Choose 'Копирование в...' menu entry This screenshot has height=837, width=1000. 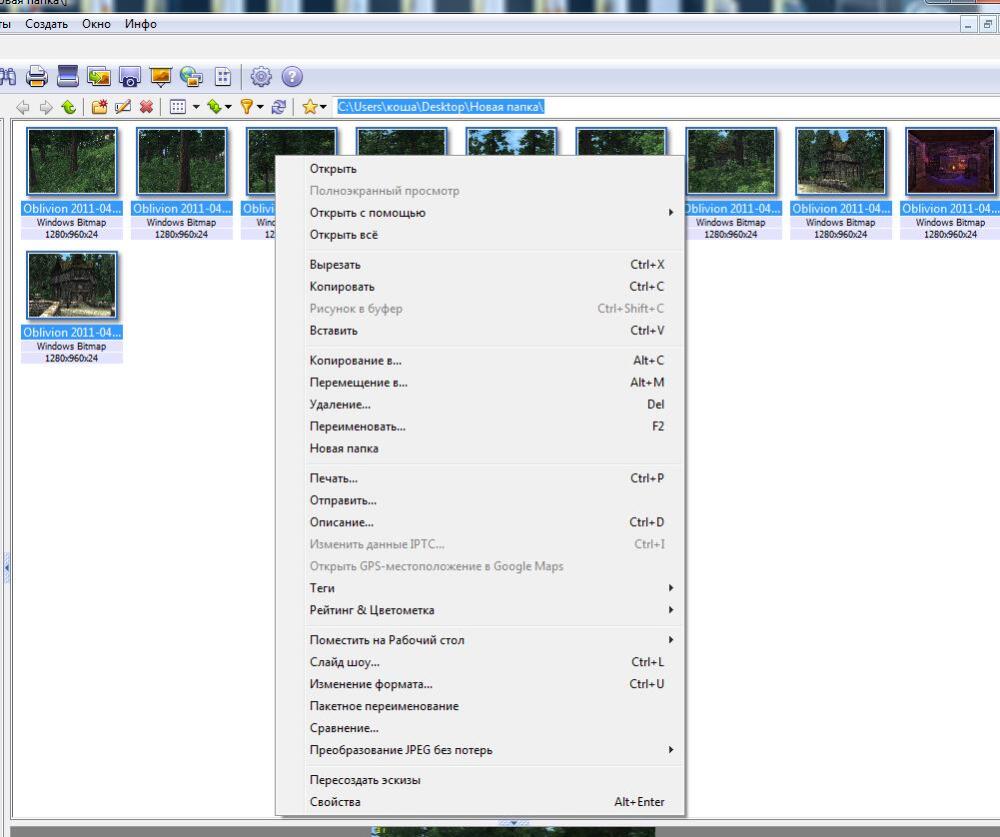pyautogui.click(x=480, y=360)
